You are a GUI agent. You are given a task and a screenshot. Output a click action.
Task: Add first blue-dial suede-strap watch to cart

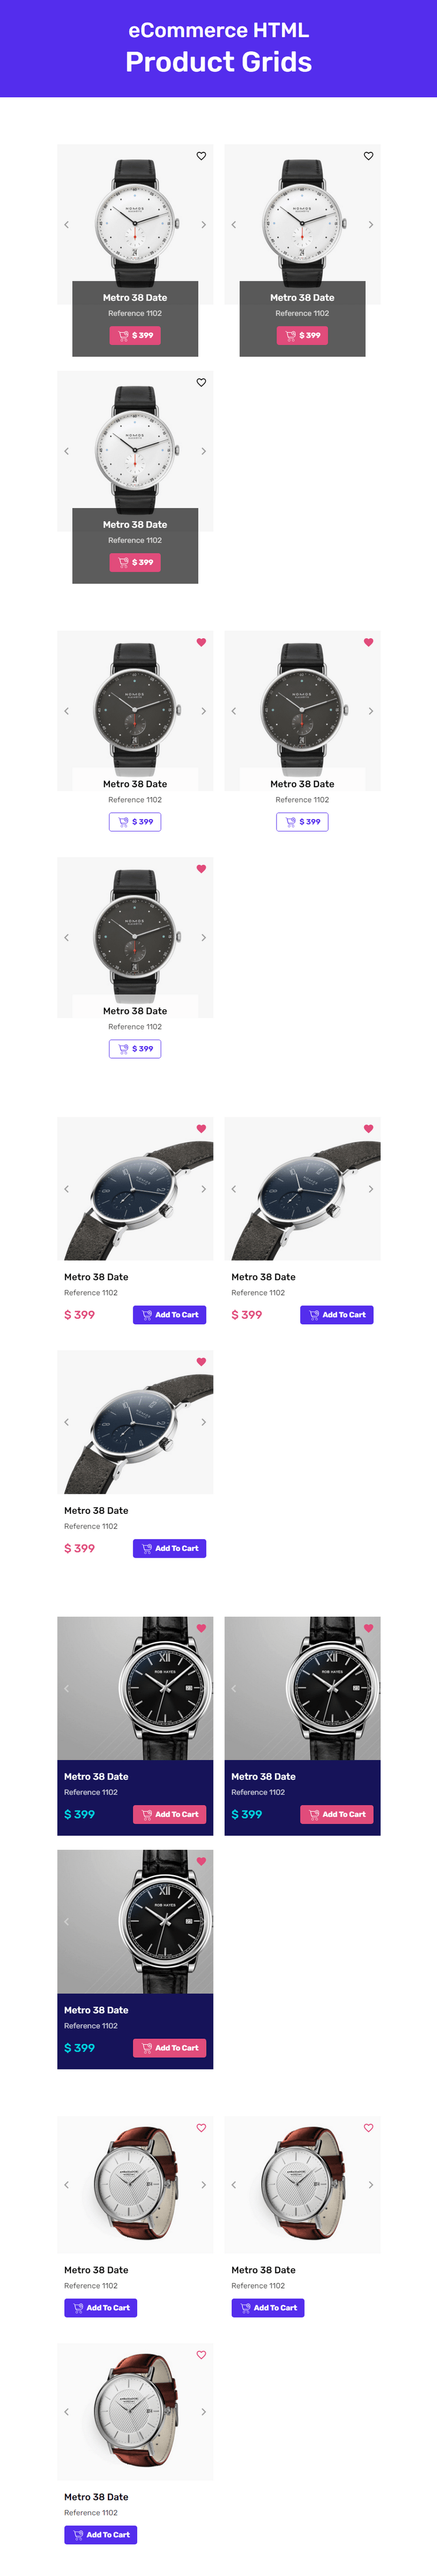[169, 1315]
